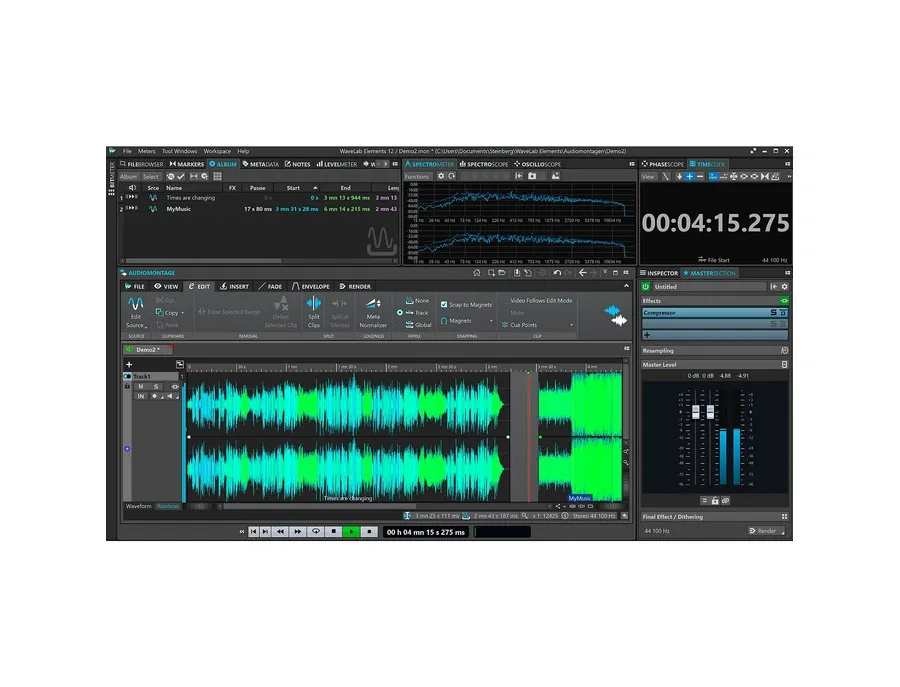Switch to the Markers tab
This screenshot has width=900, height=687.
(x=187, y=164)
